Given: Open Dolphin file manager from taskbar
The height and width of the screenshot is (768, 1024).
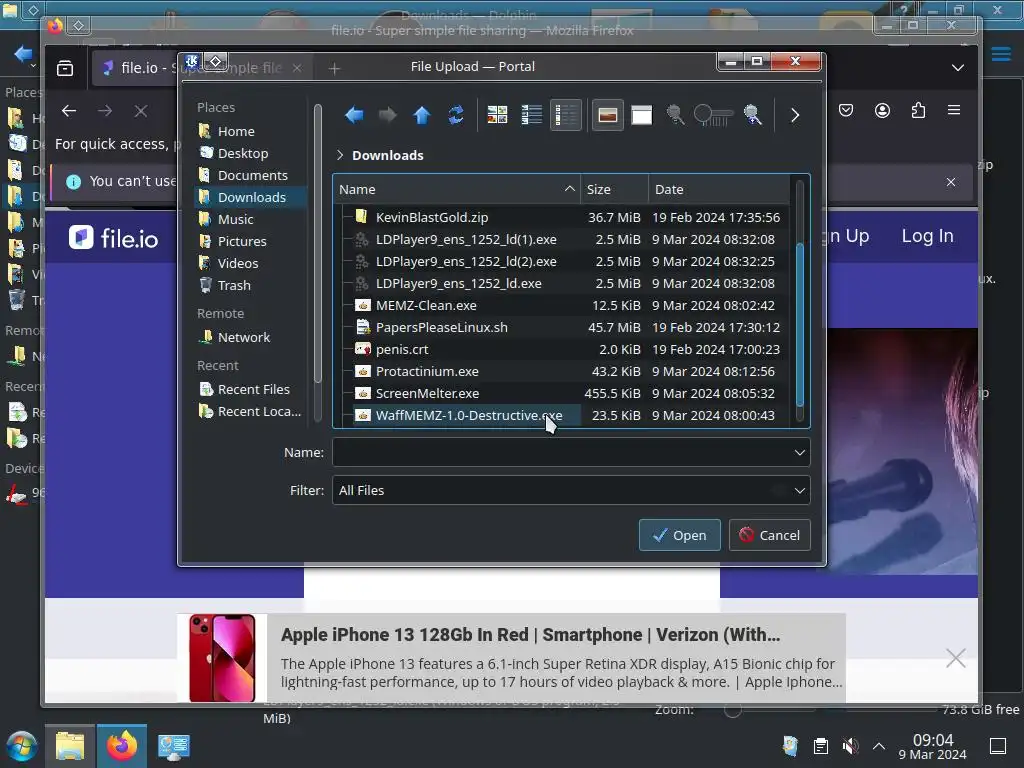Looking at the screenshot, I should [70, 746].
